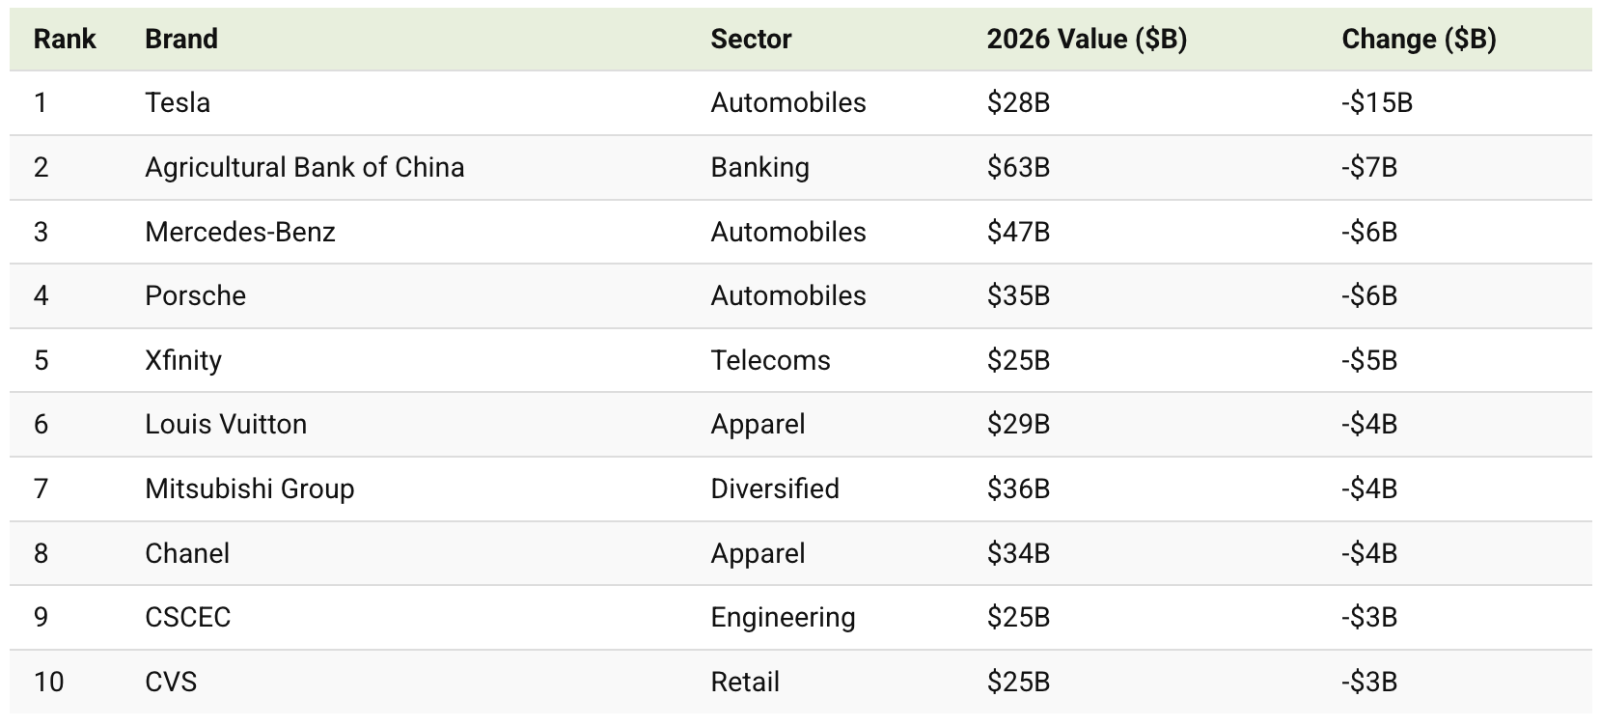Screen dimensions: 1600x726
Task: Click the Xfinity brand cell
Action: (x=183, y=360)
